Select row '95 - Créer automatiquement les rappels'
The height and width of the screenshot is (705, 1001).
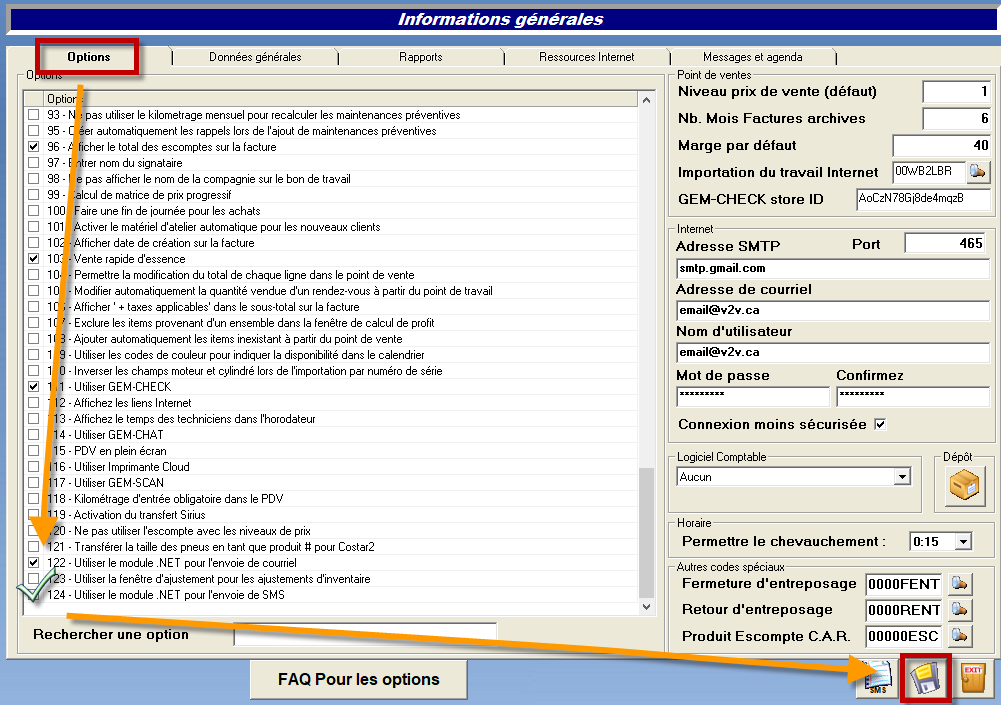point(331,131)
